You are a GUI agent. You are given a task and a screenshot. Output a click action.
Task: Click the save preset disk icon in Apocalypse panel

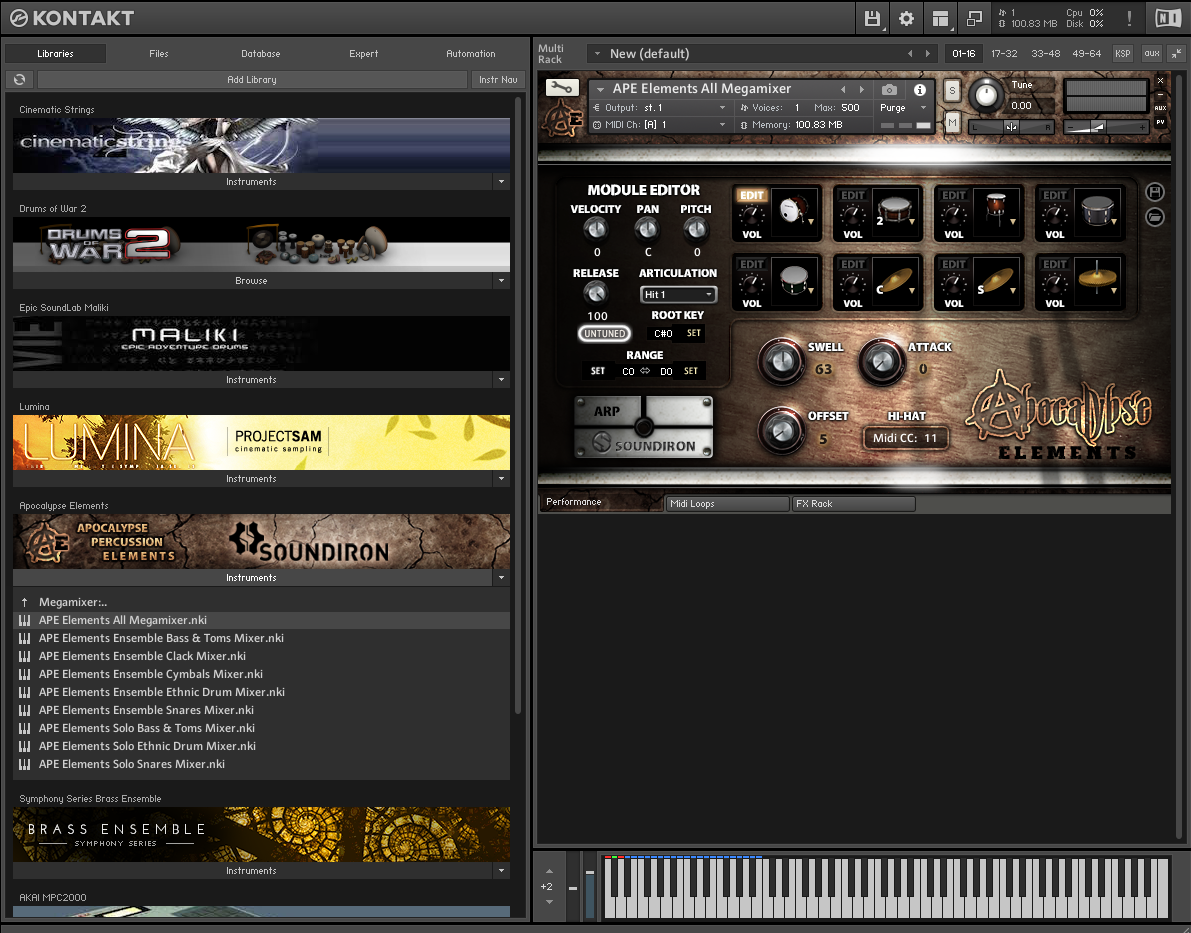pos(1155,192)
